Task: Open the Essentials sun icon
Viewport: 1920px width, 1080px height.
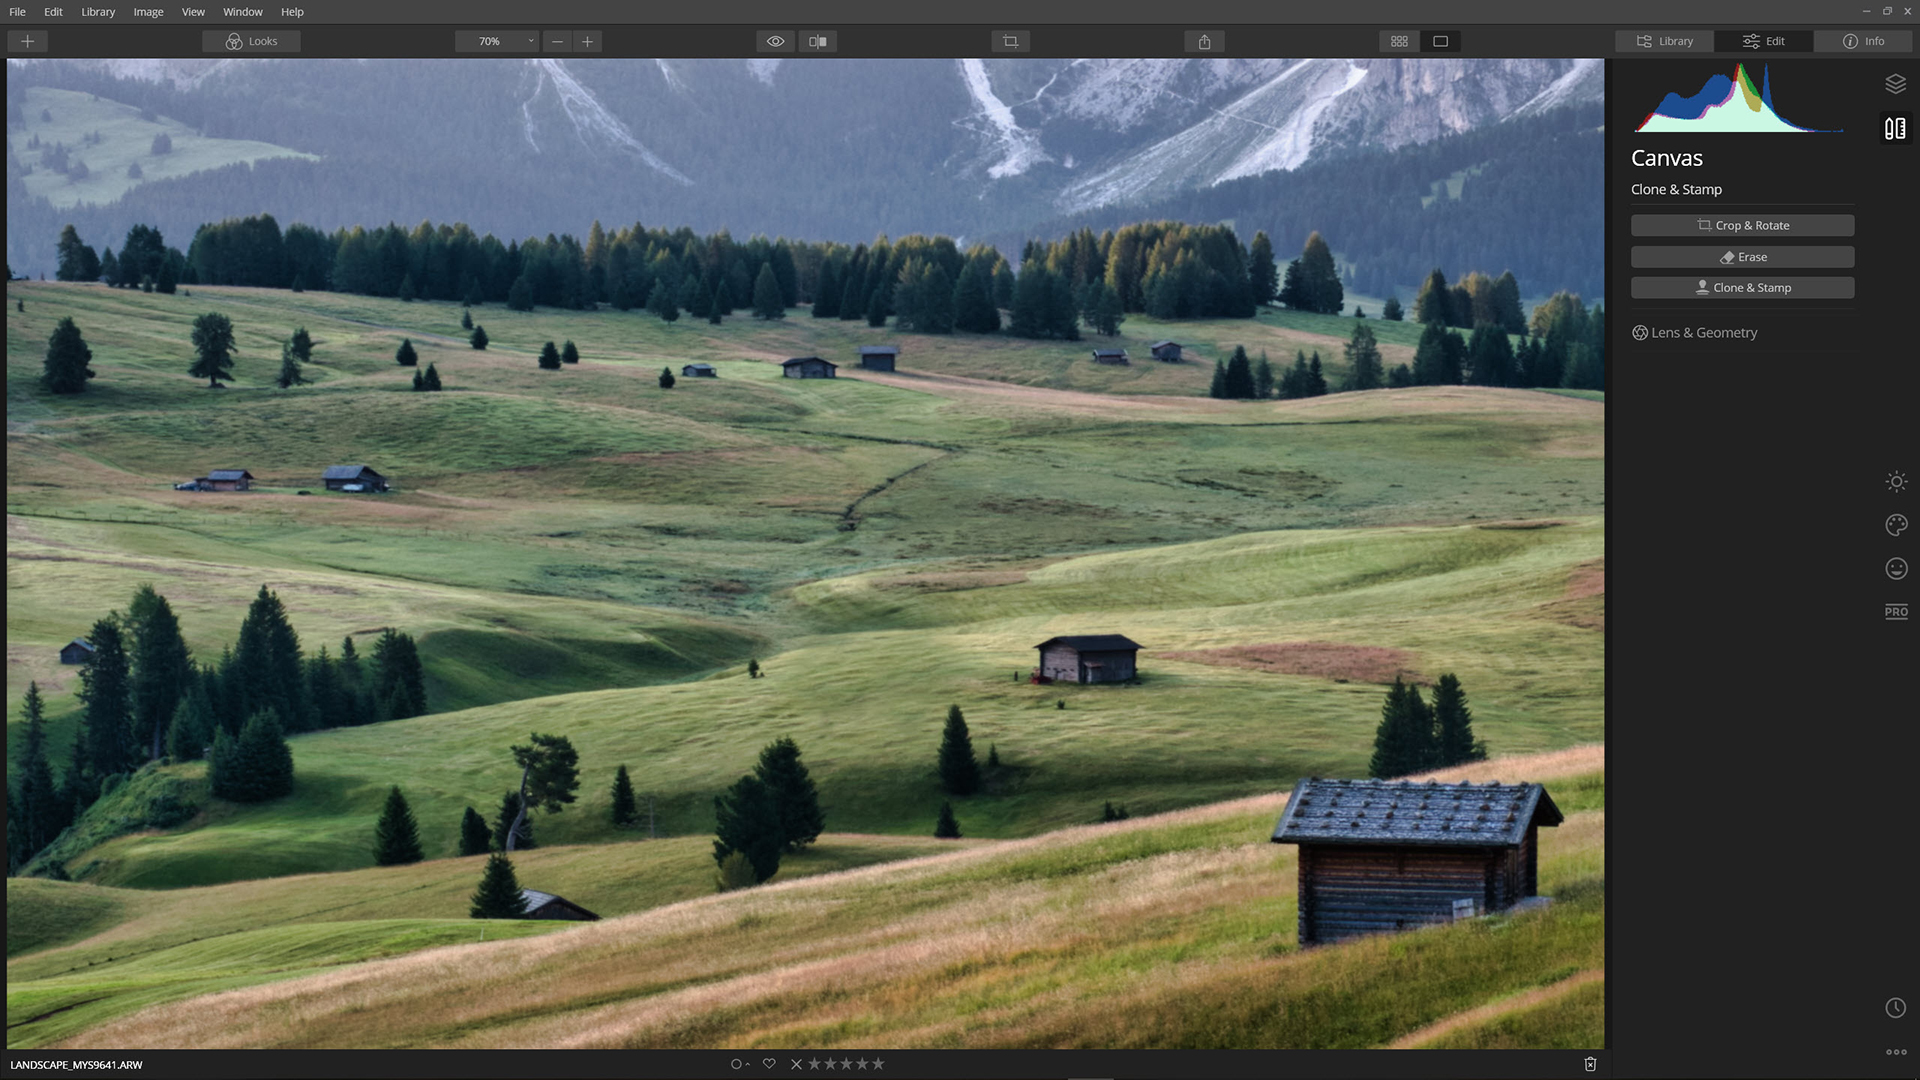Action: click(x=1896, y=482)
